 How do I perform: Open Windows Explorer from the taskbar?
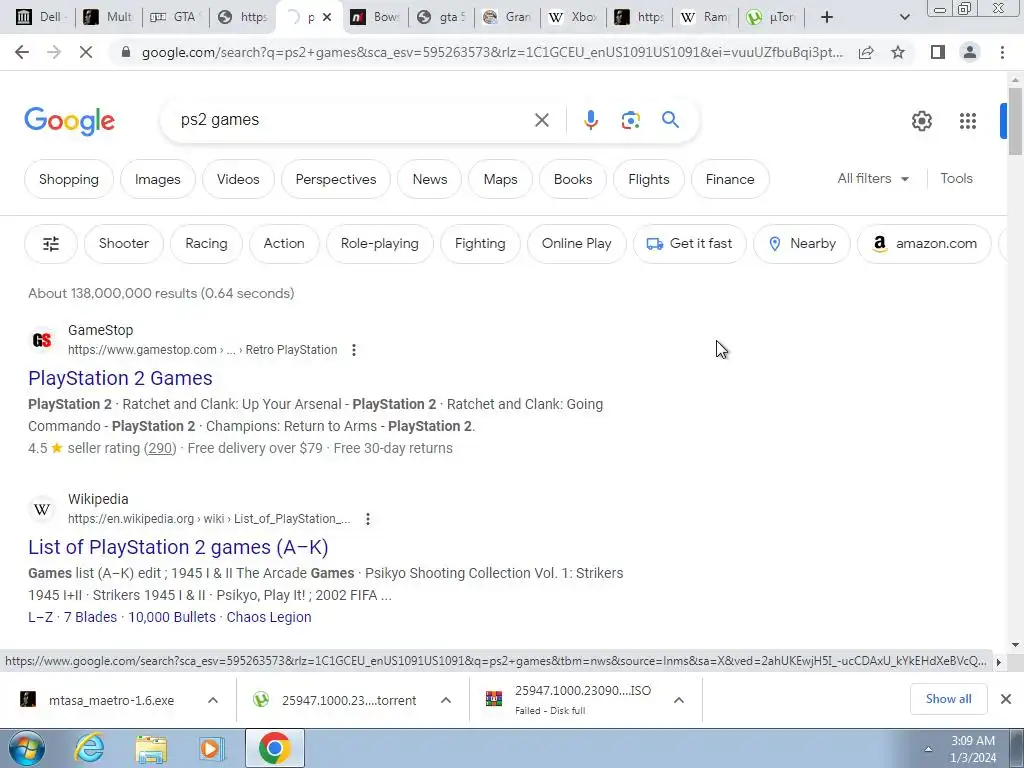tap(151, 749)
